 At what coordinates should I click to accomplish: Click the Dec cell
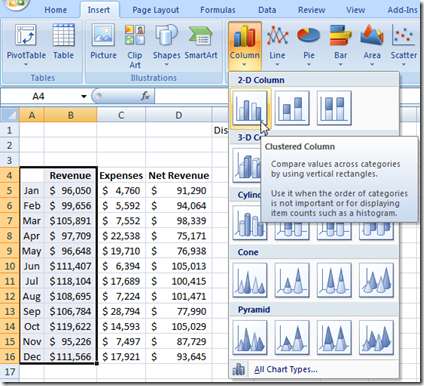[32, 357]
